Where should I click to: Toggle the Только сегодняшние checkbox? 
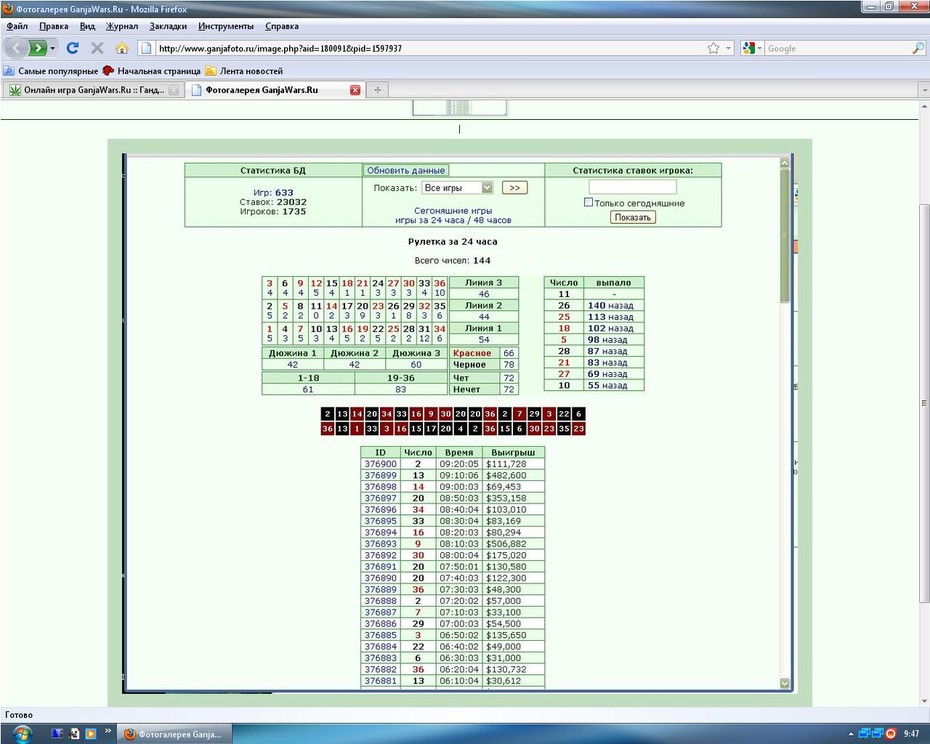point(588,202)
